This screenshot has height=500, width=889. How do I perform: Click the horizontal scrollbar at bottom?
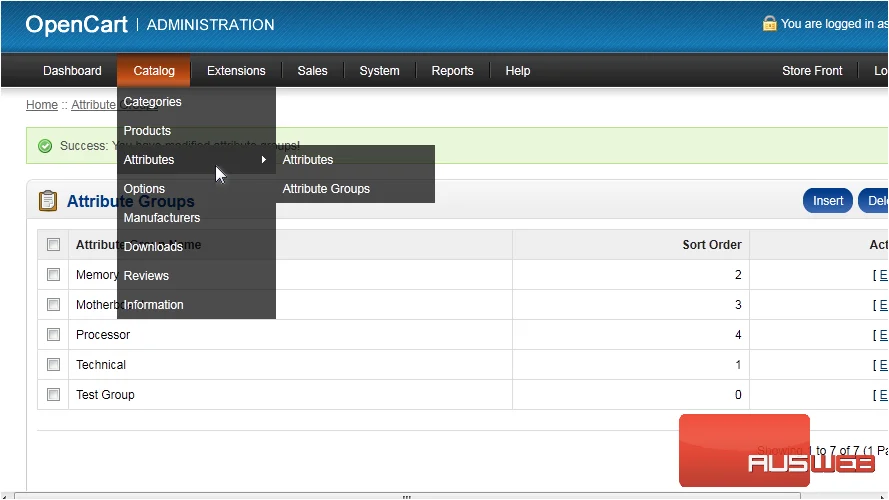[407, 496]
